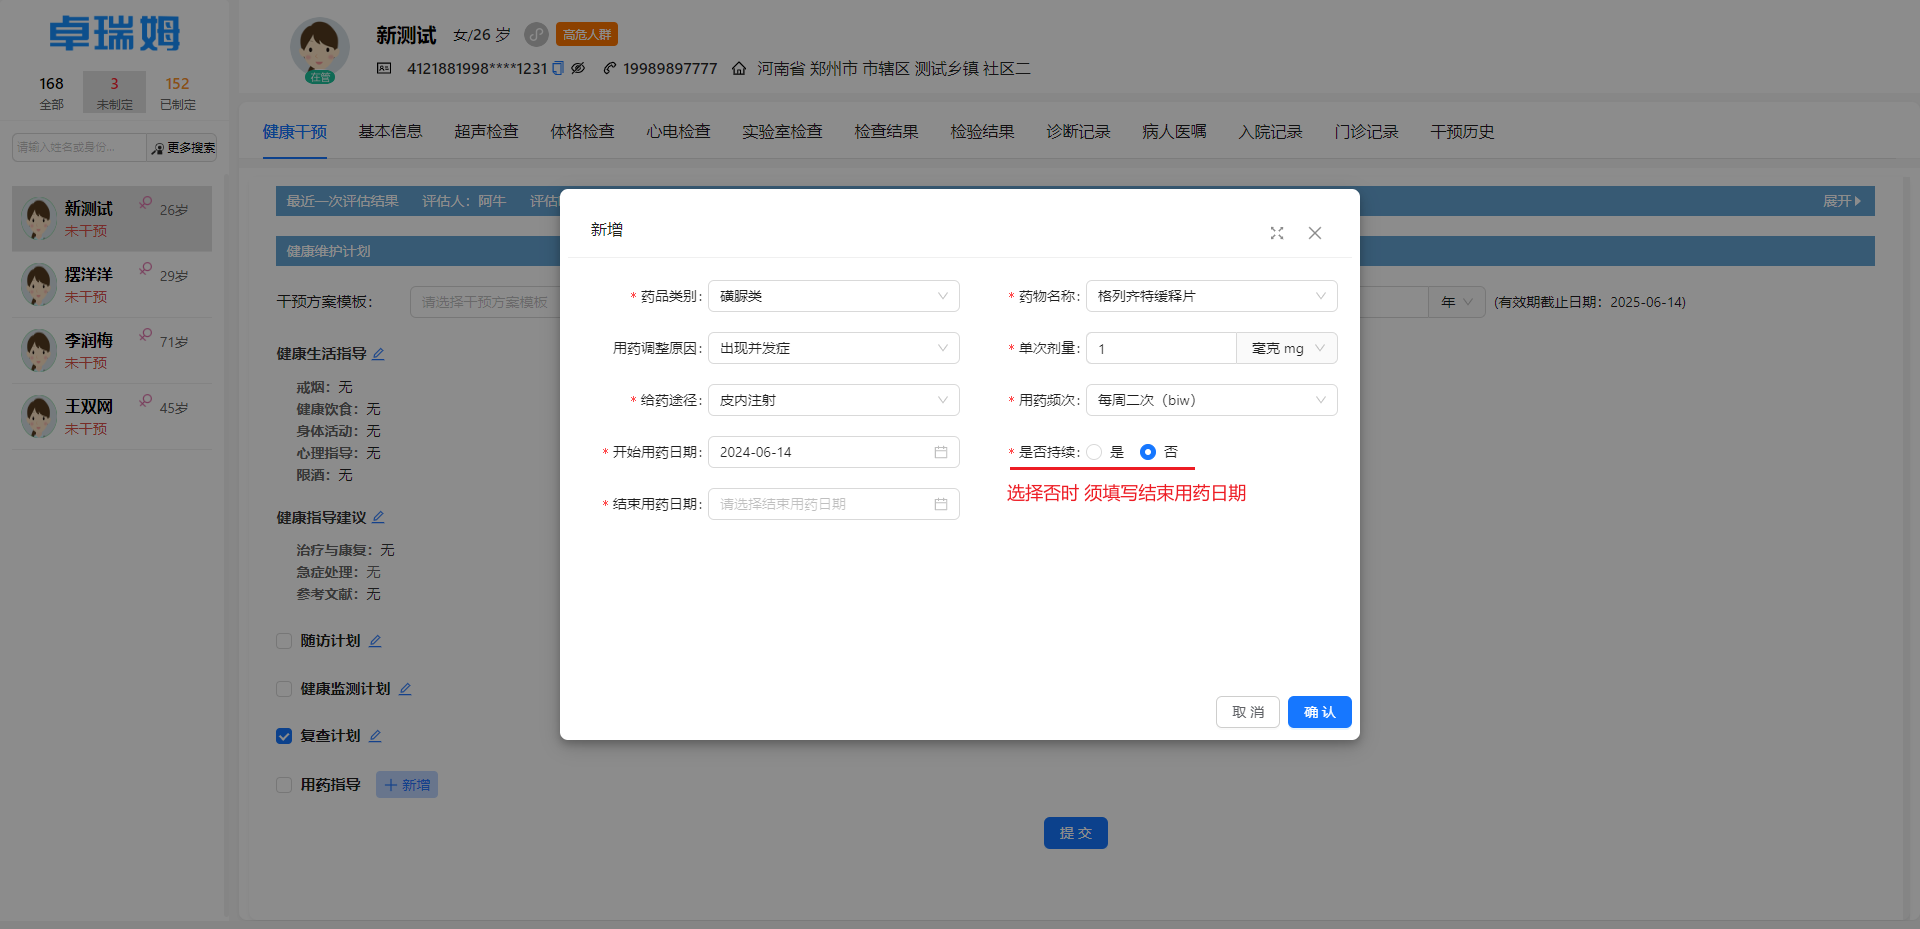1920x929 pixels.
Task: Open the 诊断记录 tab
Action: click(1077, 131)
